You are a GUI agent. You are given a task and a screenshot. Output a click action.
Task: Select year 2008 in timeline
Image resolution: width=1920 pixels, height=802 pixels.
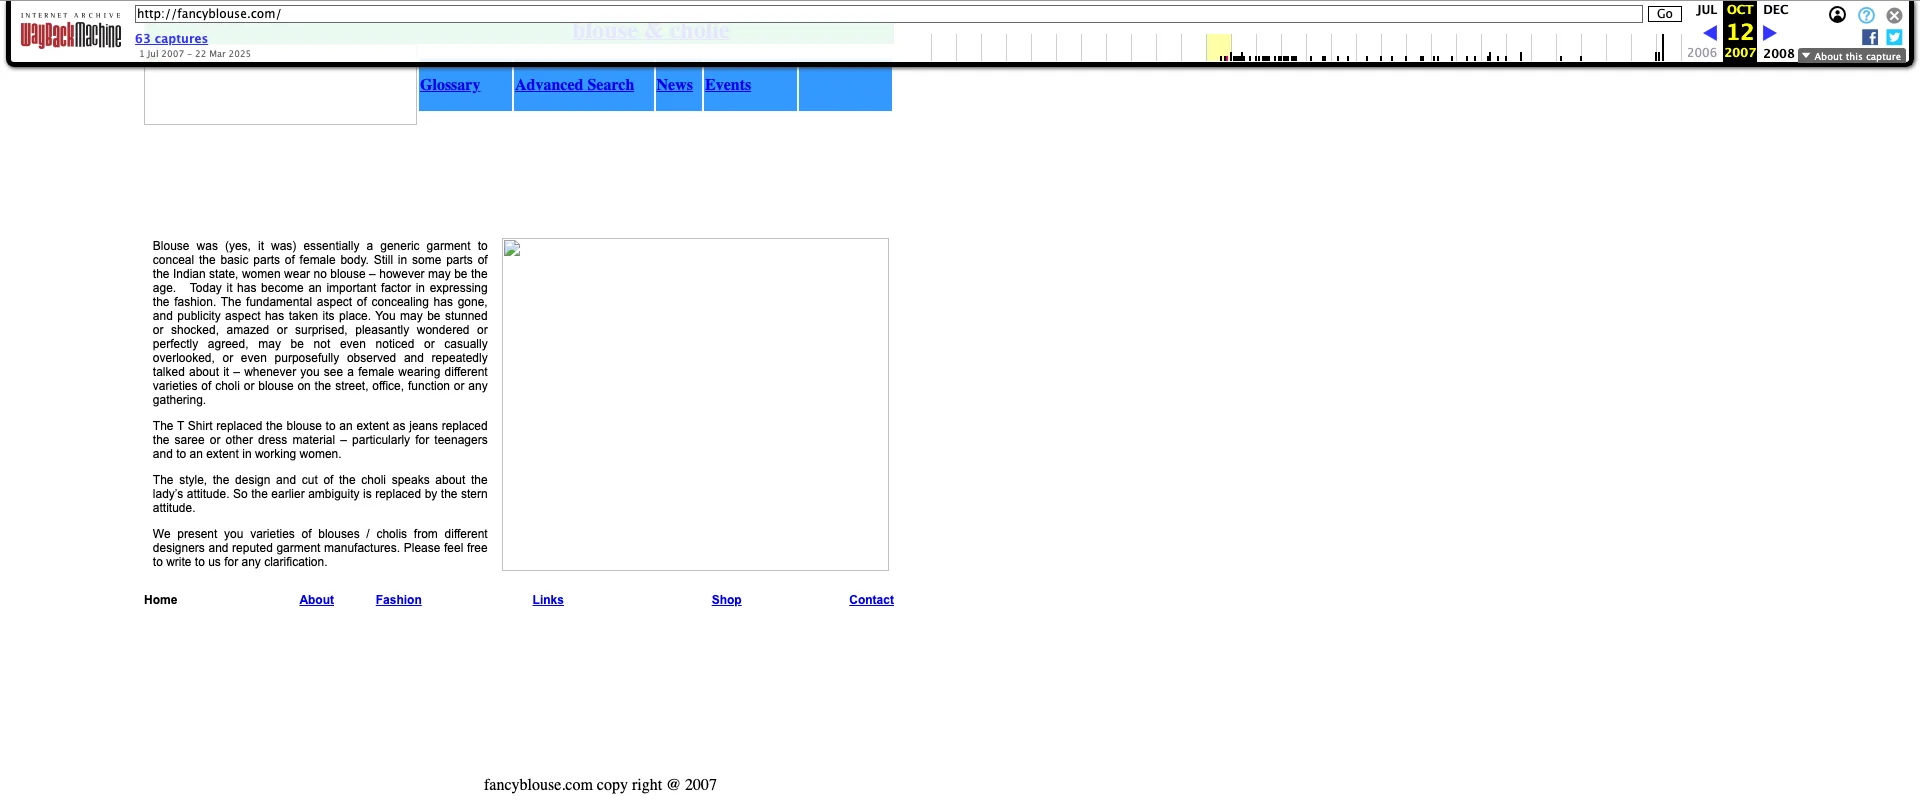tap(1778, 53)
